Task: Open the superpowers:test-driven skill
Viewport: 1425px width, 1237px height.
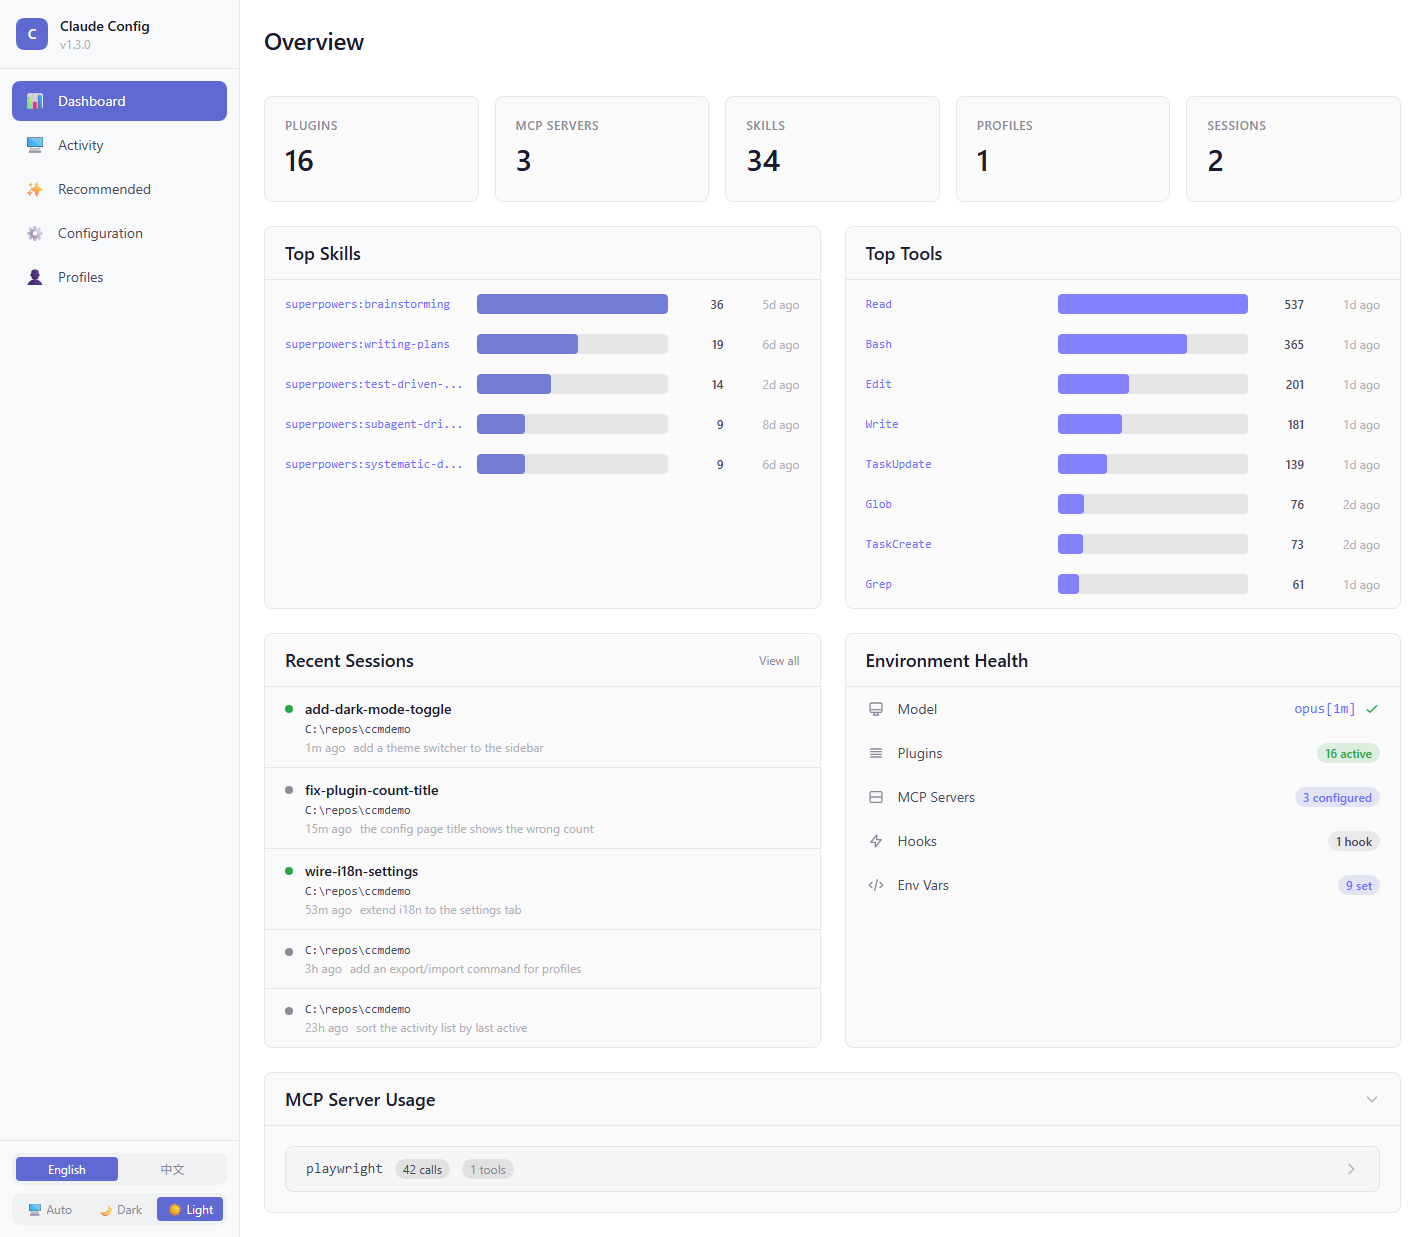Action: [374, 384]
